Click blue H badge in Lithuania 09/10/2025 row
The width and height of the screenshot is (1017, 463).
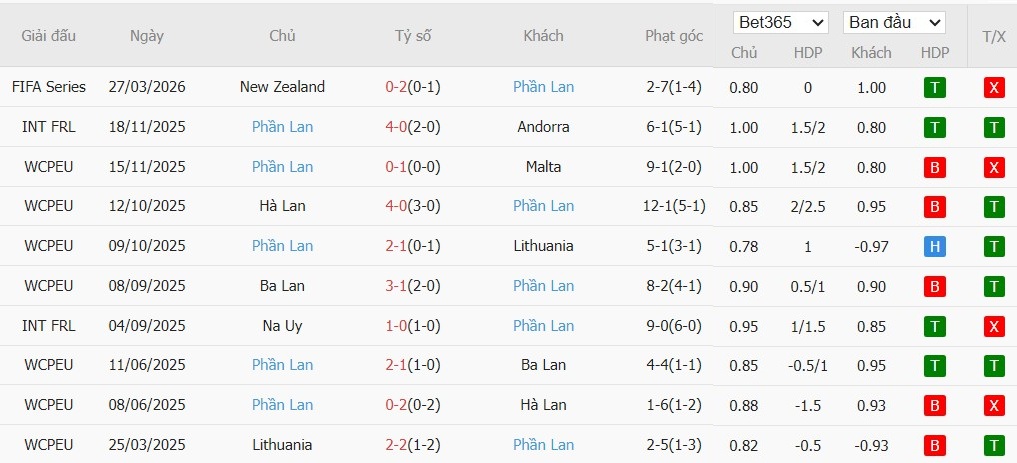pos(934,246)
